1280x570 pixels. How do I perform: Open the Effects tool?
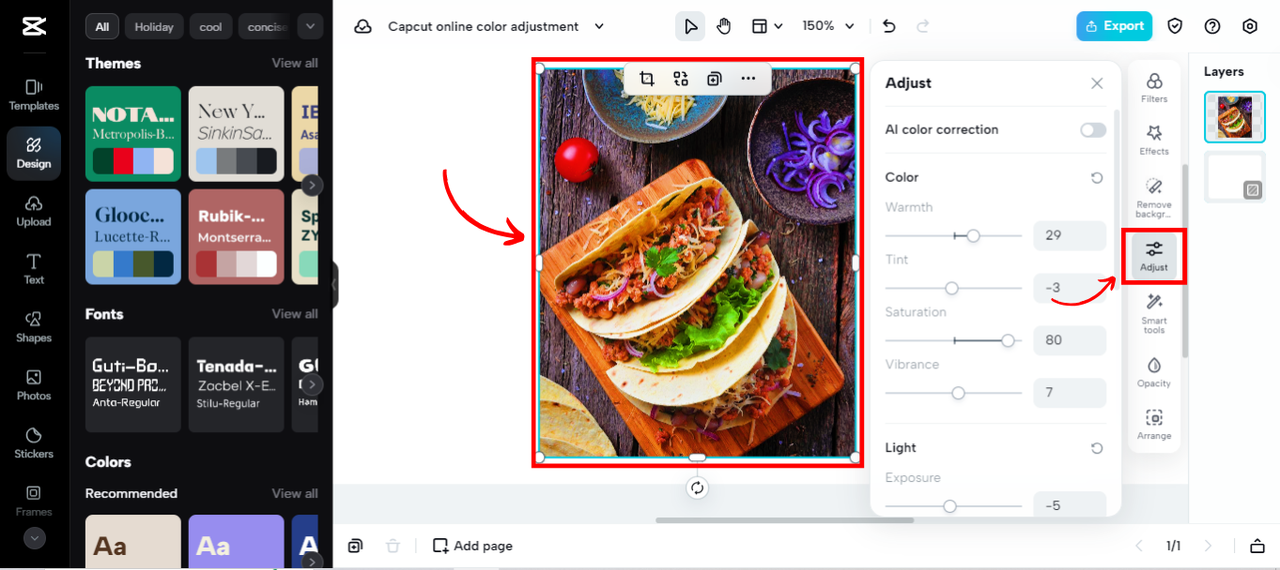click(1154, 140)
